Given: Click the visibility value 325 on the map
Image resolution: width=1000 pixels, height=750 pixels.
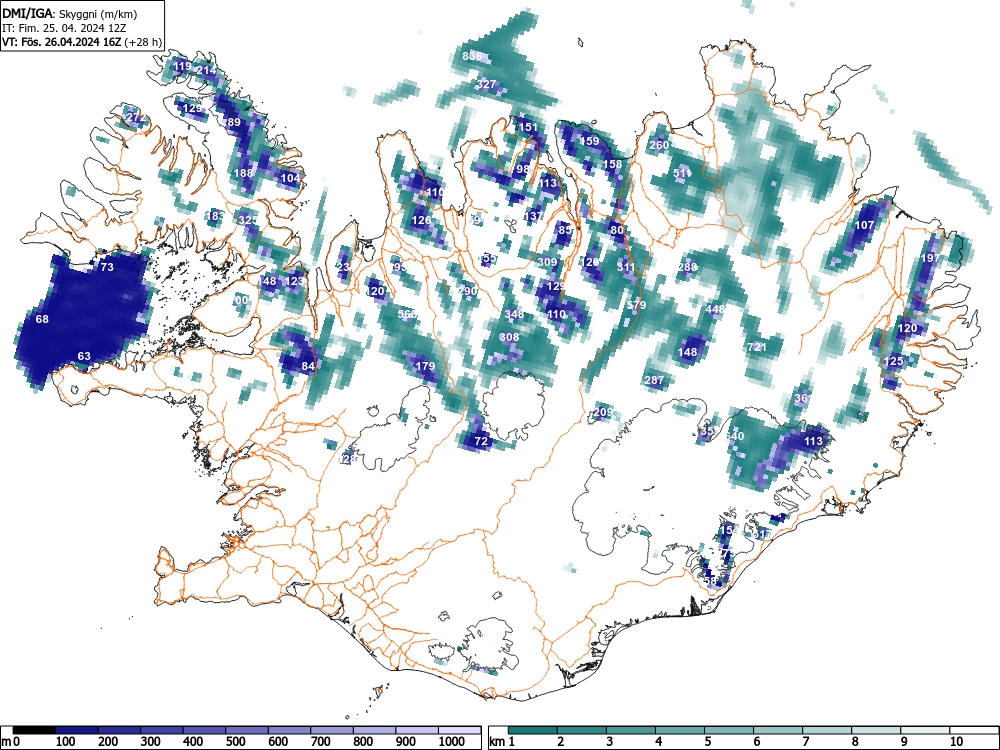Looking at the screenshot, I should [247, 220].
